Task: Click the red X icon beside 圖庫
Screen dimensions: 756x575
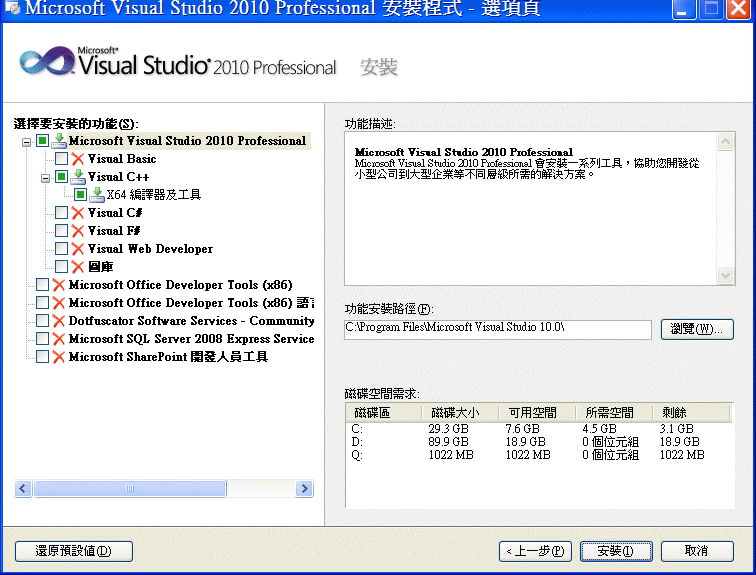Action: click(x=78, y=267)
